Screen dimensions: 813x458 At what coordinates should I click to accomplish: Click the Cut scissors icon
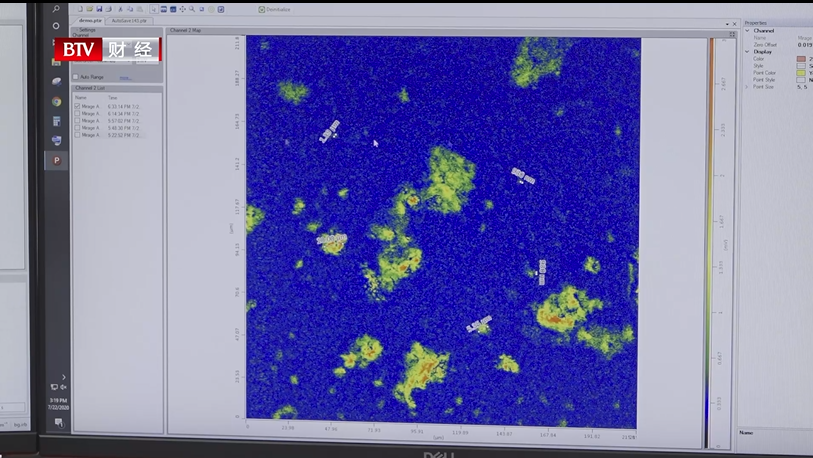point(118,9)
